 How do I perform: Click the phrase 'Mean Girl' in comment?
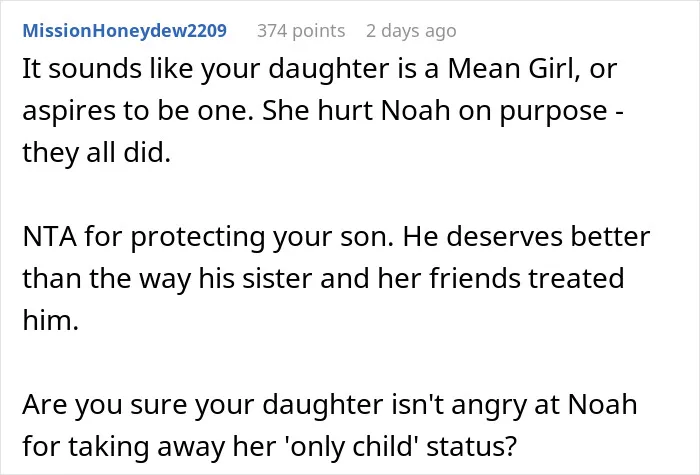click(x=511, y=69)
